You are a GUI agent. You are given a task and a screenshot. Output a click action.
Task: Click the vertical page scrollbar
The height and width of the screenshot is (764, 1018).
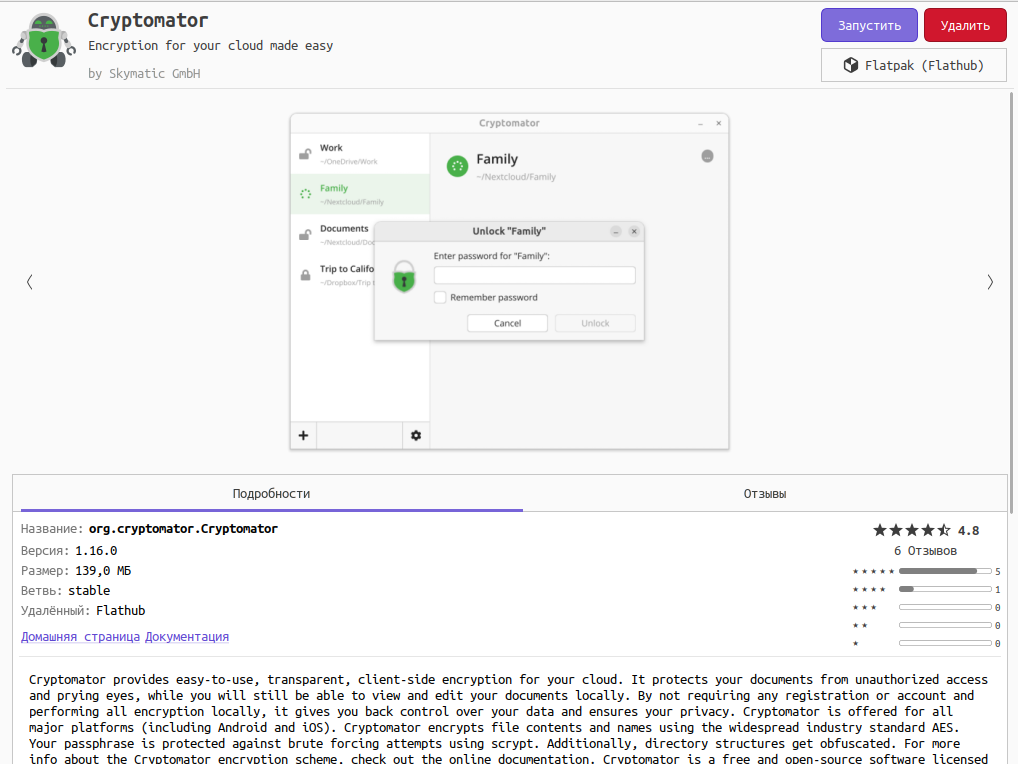(1011, 302)
